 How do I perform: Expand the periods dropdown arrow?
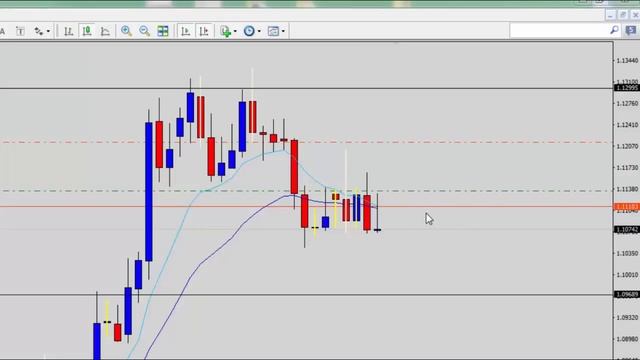pyautogui.click(x=259, y=31)
